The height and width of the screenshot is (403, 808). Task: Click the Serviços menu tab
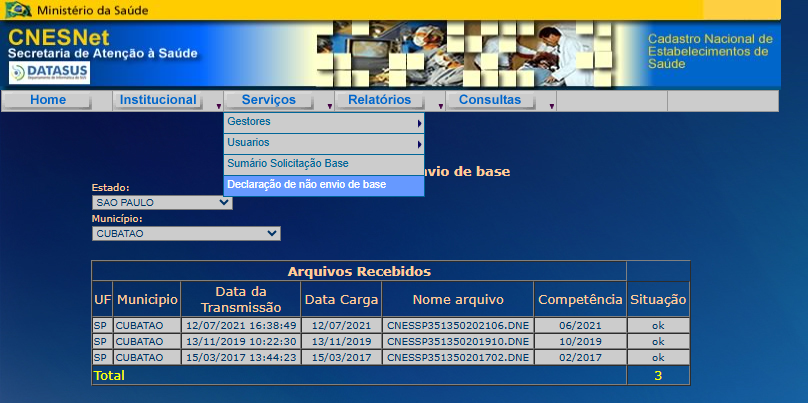click(x=269, y=100)
